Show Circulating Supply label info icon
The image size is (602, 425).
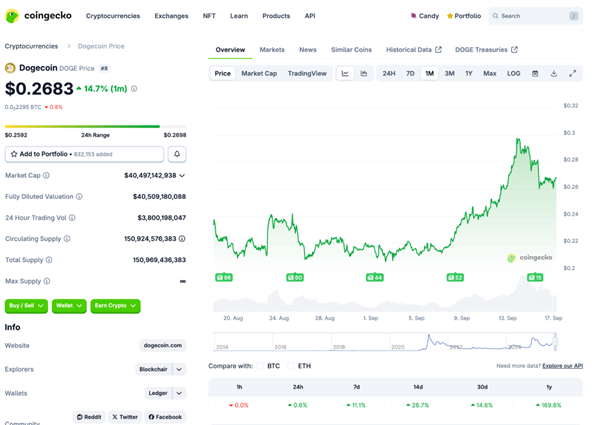67,239
